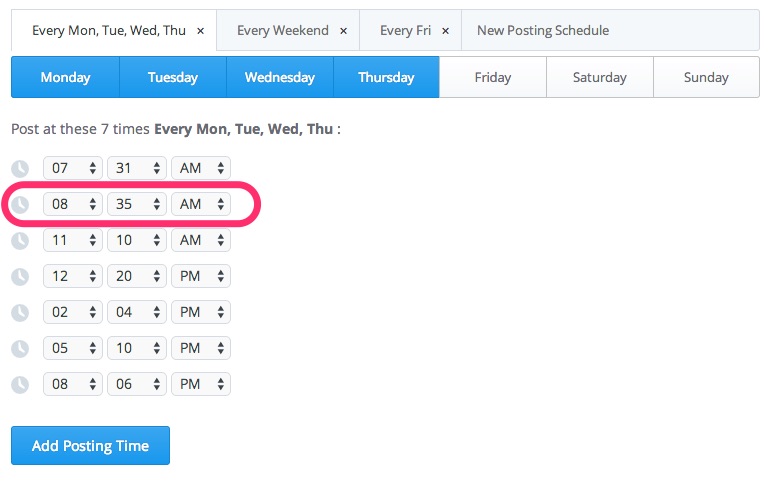Open the hour dropdown showing 07

[73, 168]
